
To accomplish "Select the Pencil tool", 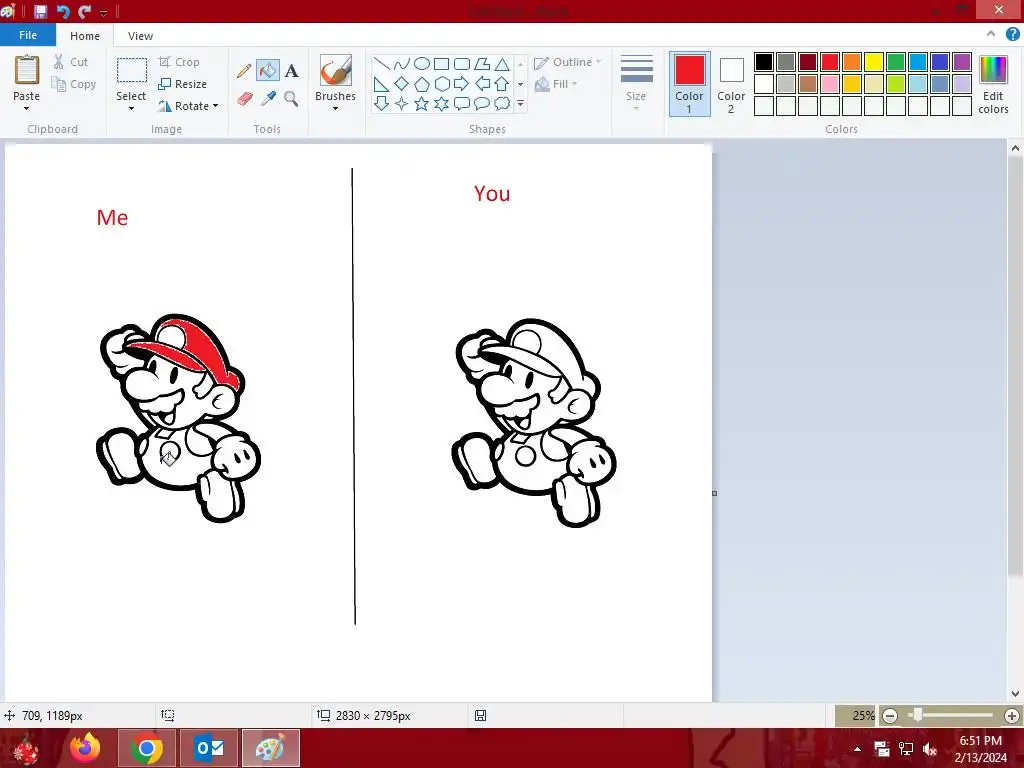I will 244,71.
